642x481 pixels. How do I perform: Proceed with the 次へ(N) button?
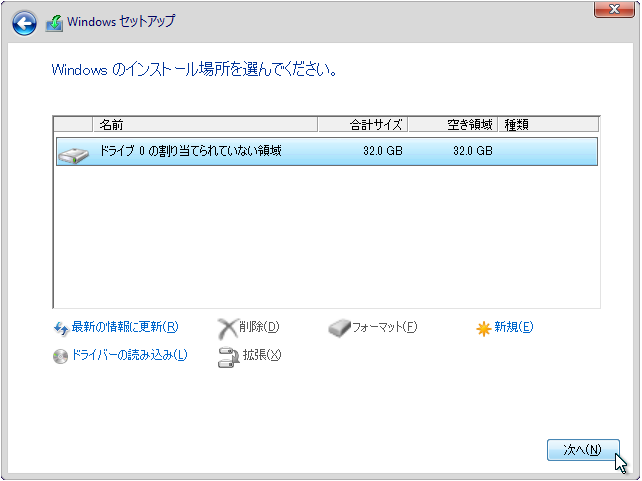pos(583,450)
